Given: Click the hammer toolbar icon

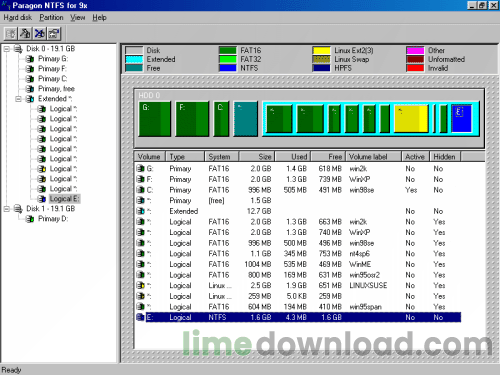Looking at the screenshot, I should [25, 33].
